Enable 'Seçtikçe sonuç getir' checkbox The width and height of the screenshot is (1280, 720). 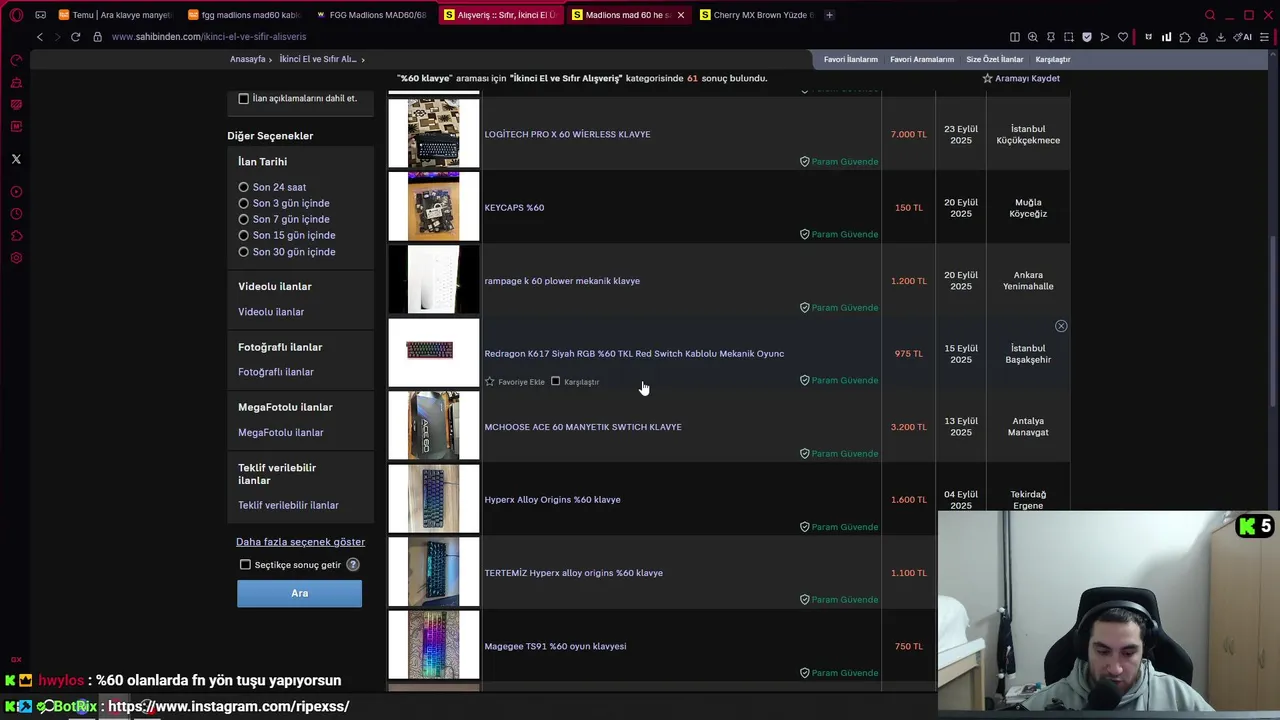(245, 565)
